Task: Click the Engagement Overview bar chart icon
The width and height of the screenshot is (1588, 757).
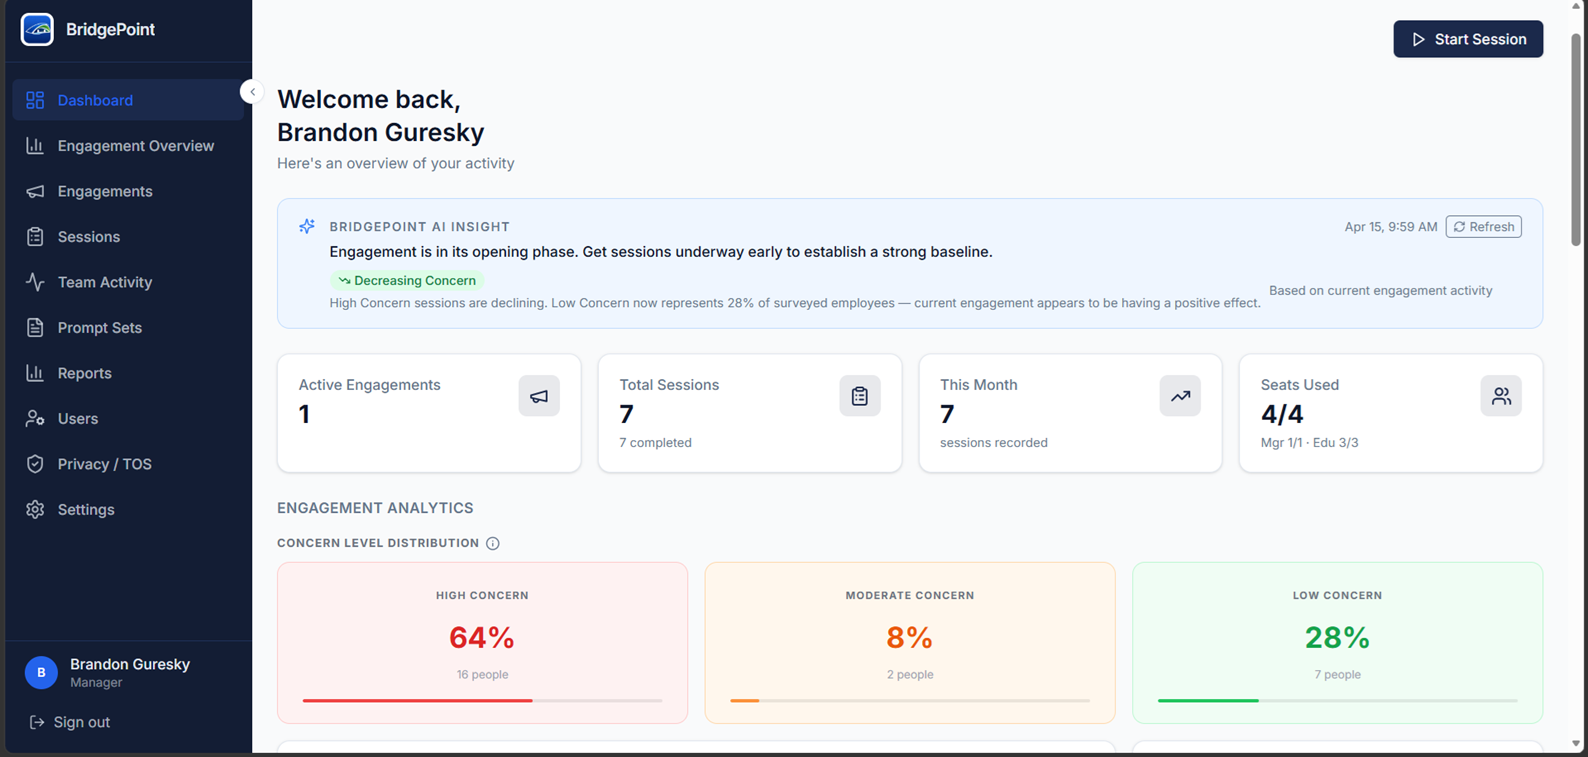Action: point(35,146)
